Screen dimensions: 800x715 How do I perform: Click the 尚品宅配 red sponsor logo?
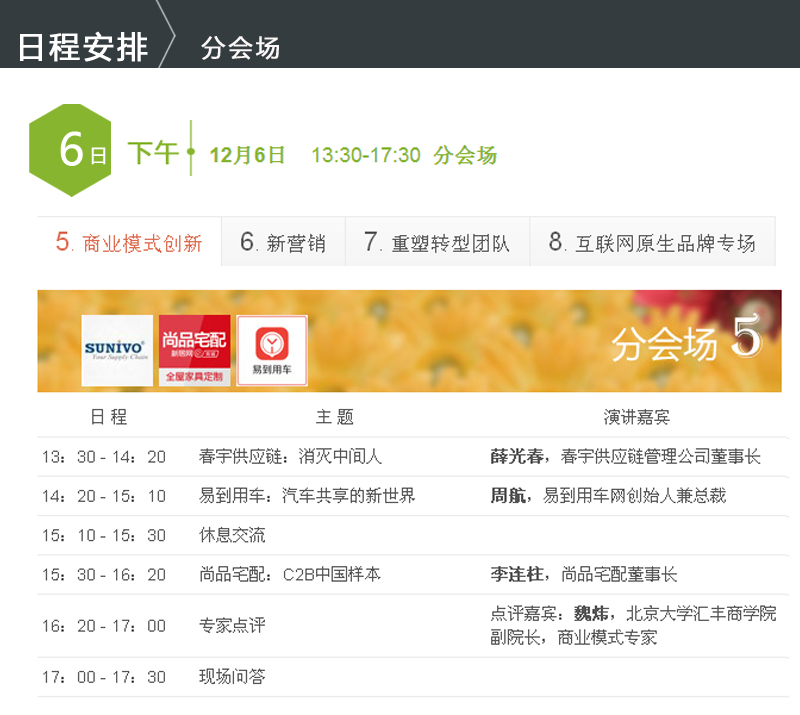(194, 350)
